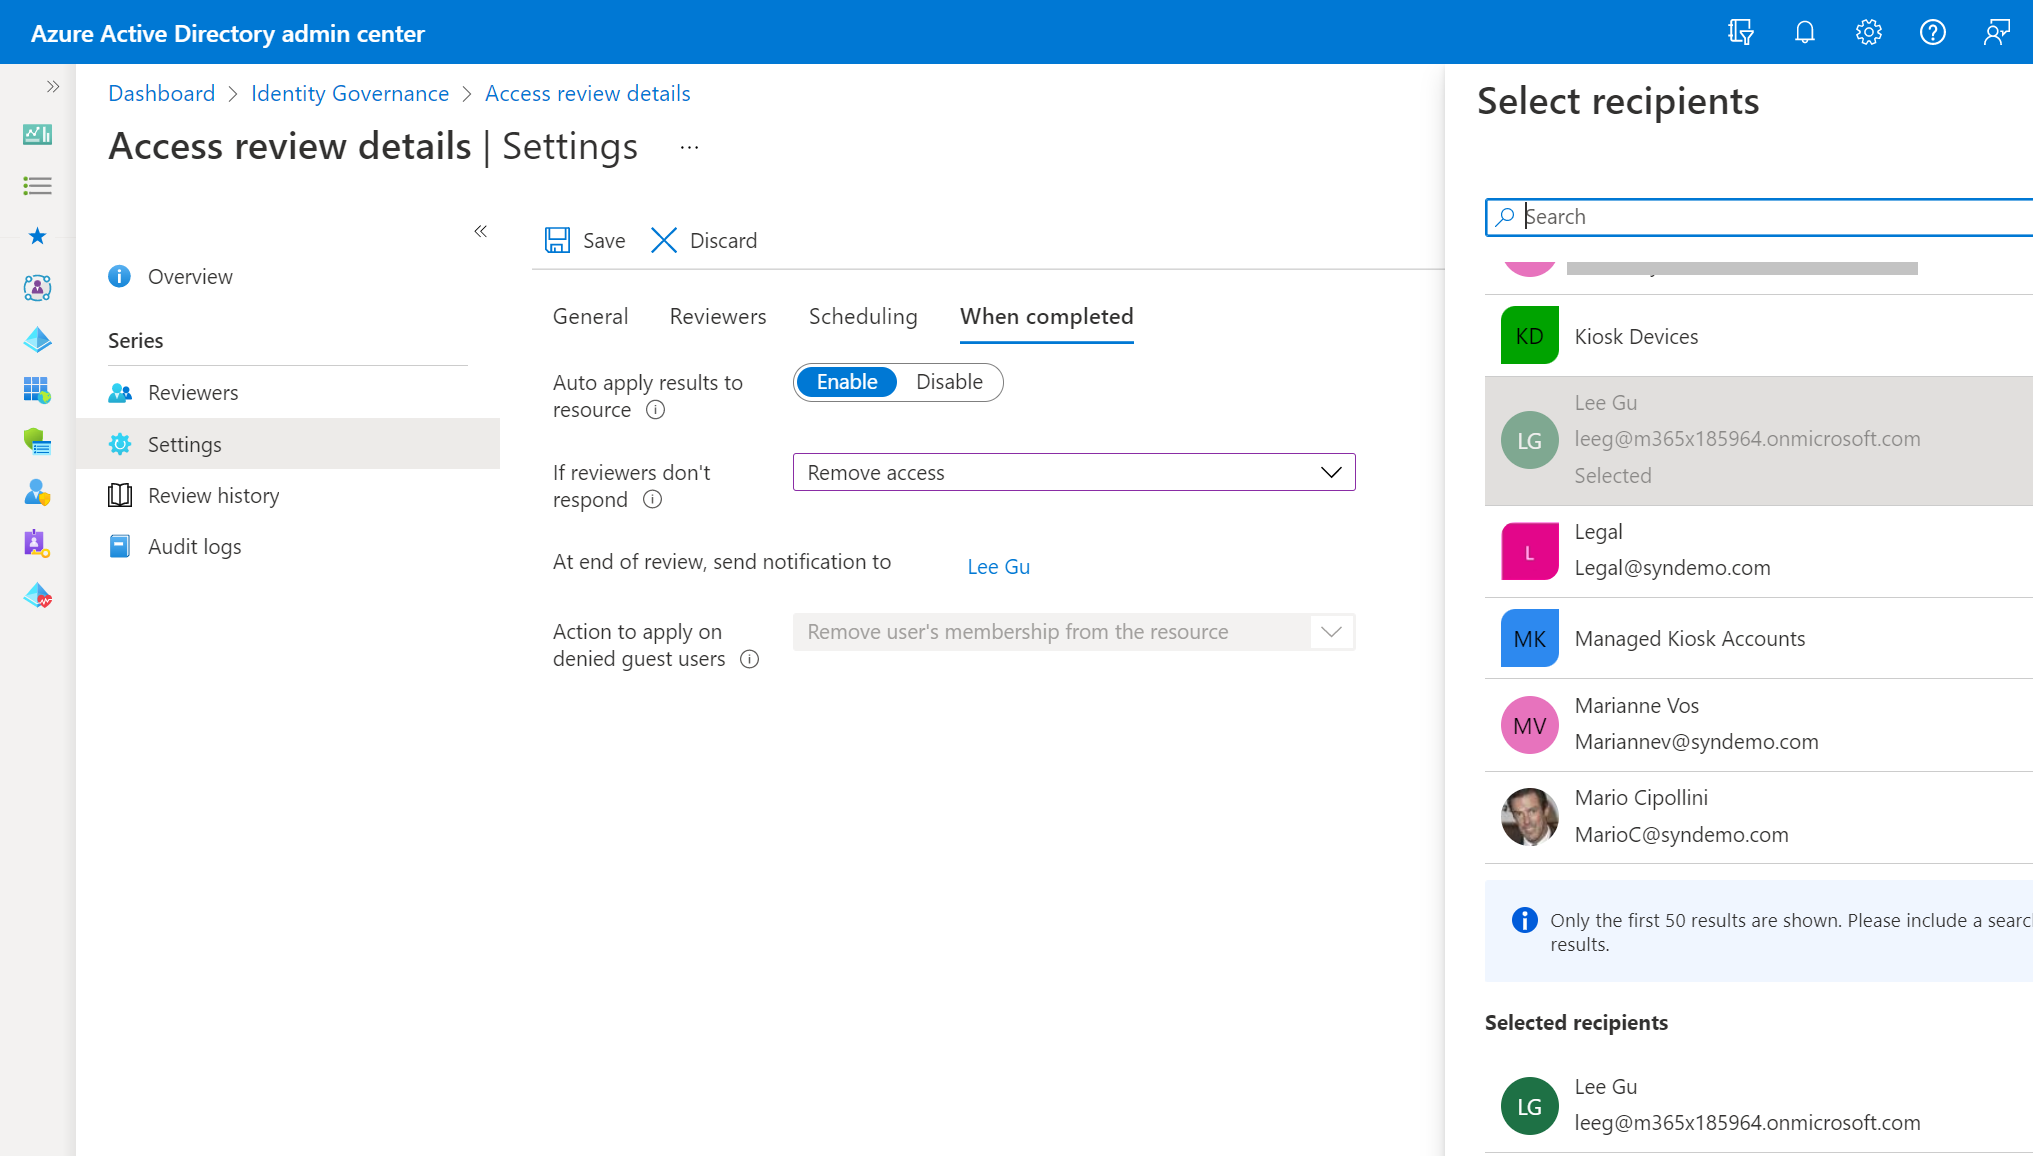Switch to the Scheduling tab
The width and height of the screenshot is (2033, 1156).
(862, 316)
